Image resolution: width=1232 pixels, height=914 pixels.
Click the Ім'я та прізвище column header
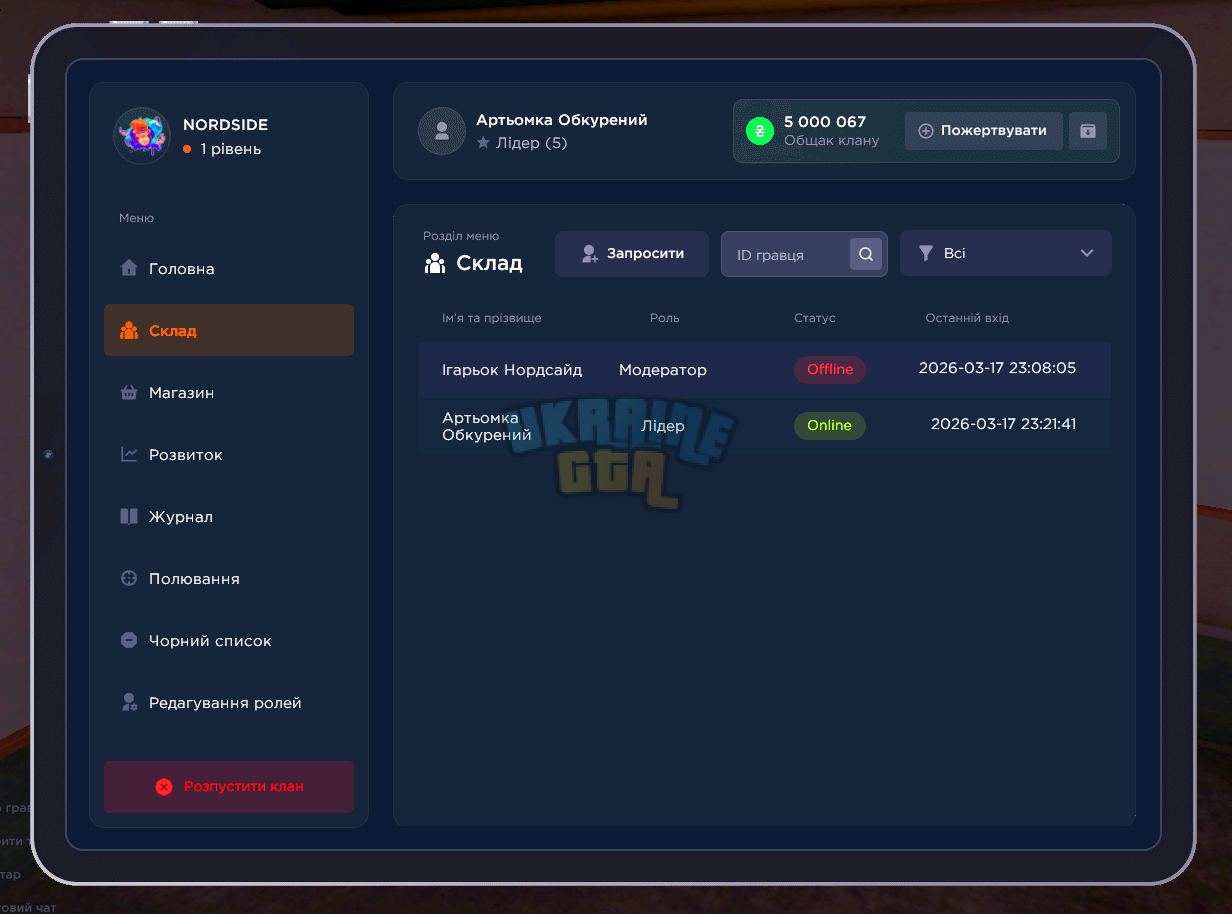point(492,318)
